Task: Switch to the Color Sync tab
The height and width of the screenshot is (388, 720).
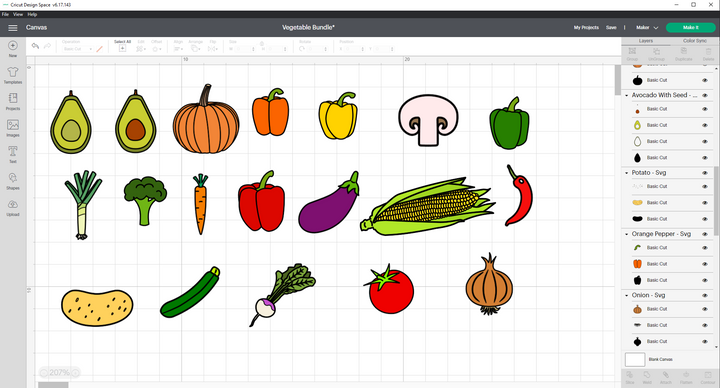Action: pyautogui.click(x=695, y=41)
